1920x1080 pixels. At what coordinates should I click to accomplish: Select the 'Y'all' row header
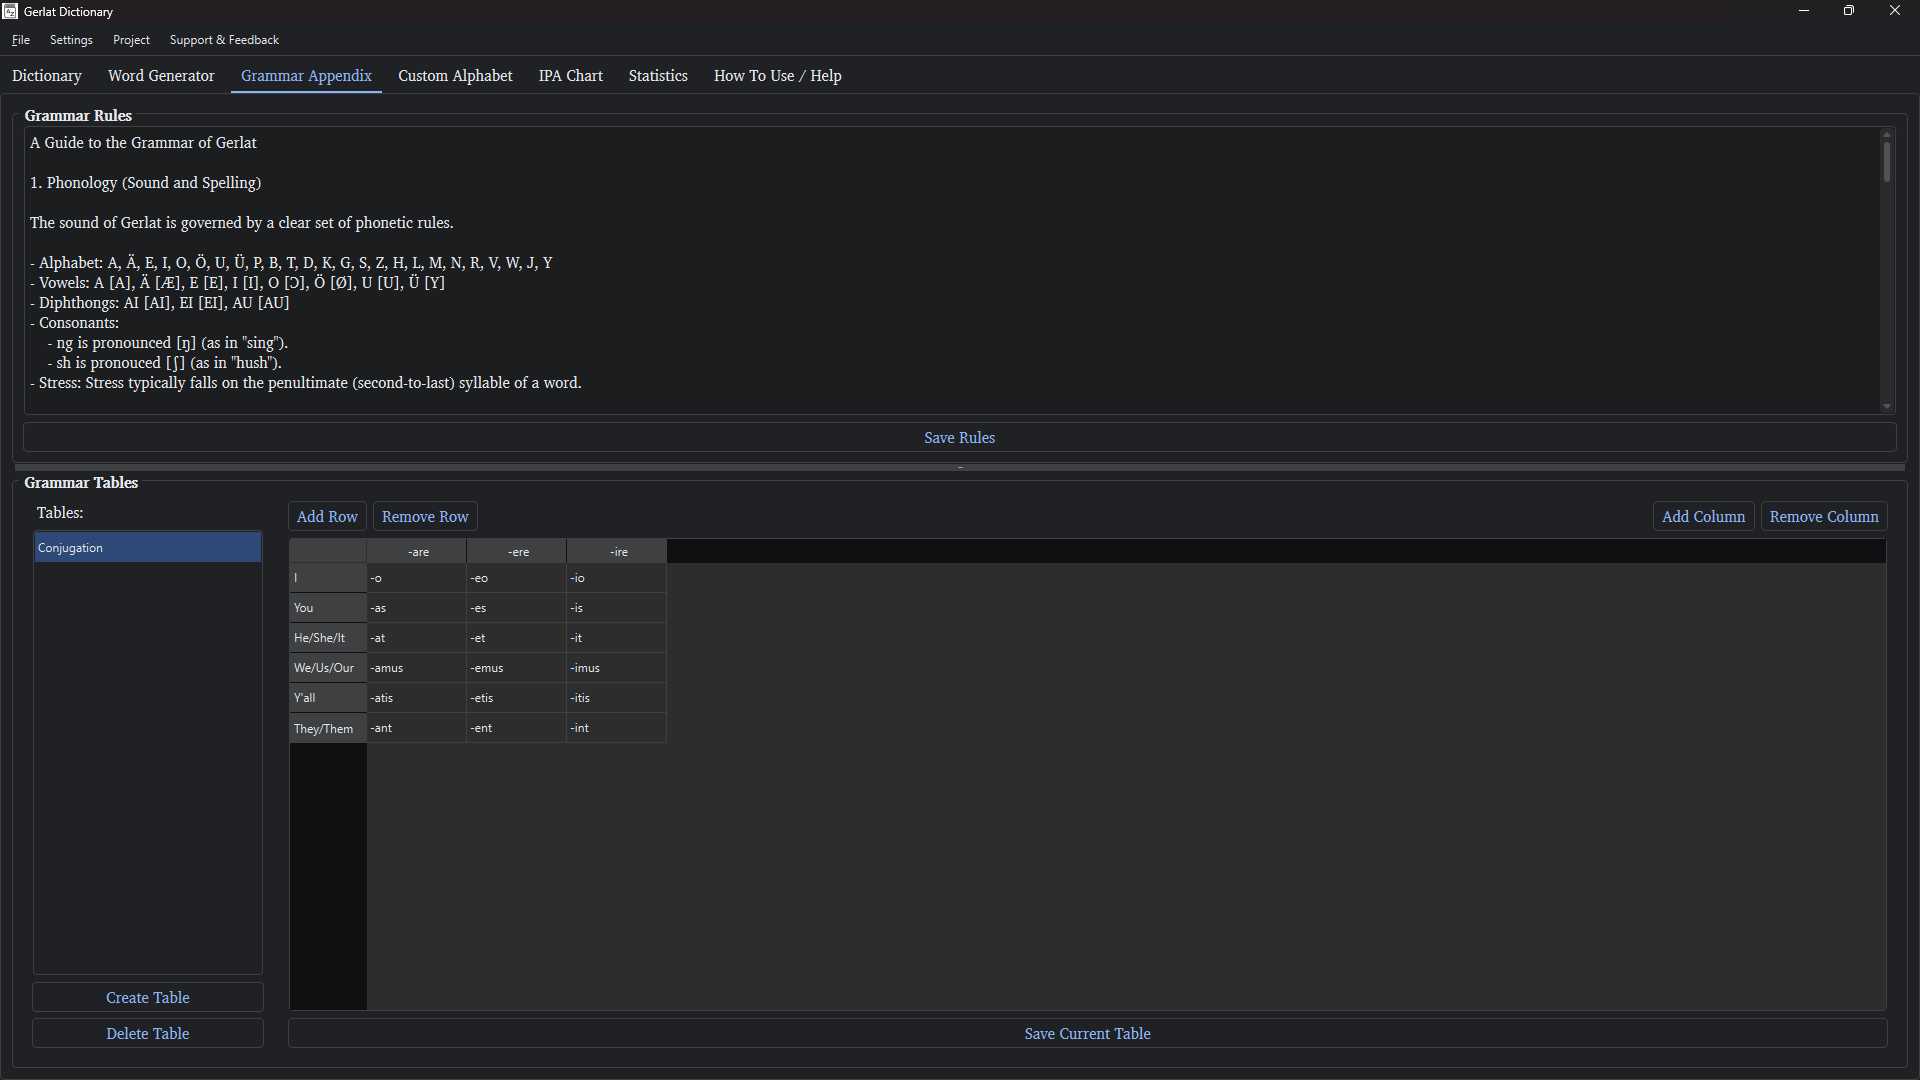[328, 698]
